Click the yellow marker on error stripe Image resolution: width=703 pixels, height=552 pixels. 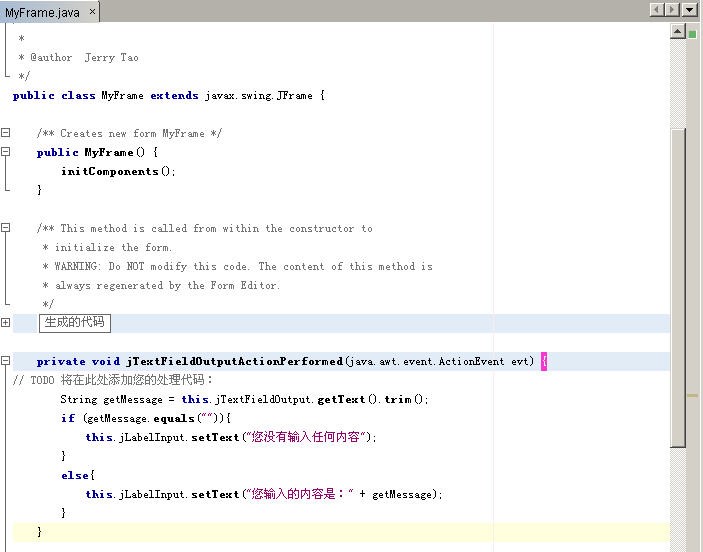point(693,396)
